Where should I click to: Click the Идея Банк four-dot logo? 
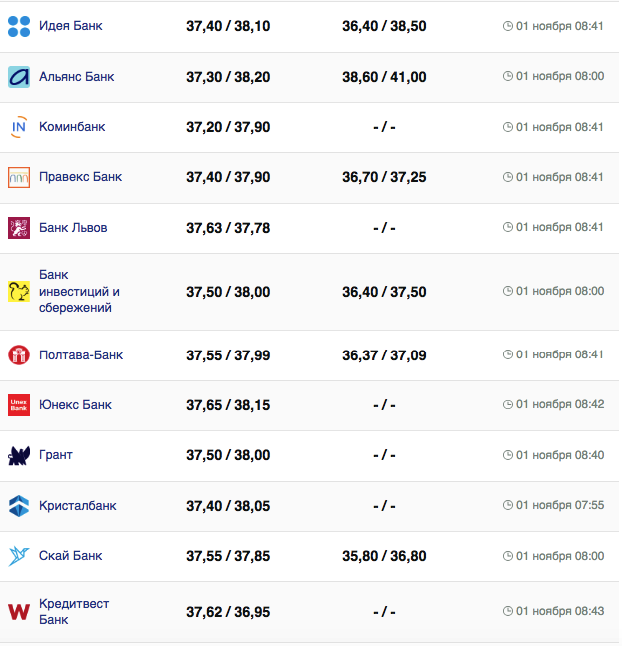point(19,26)
